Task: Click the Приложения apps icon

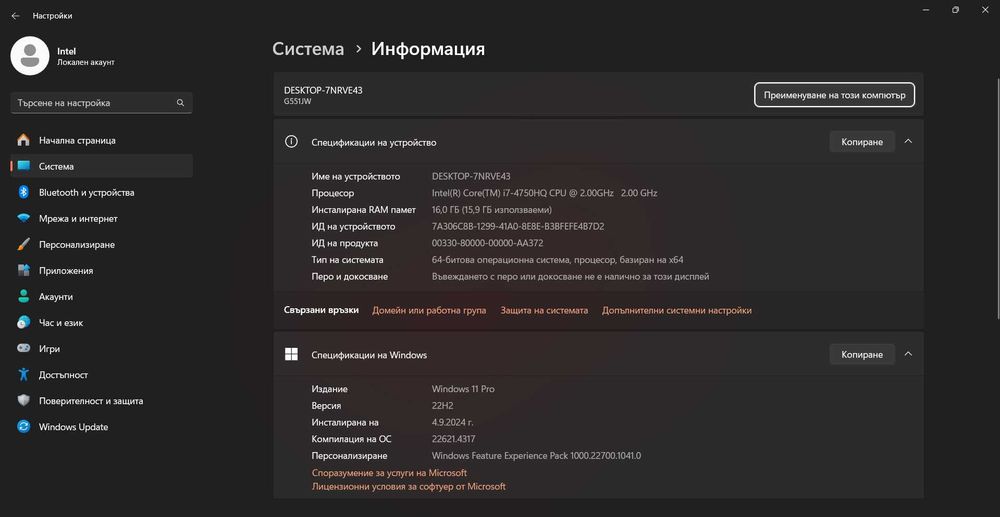Action: click(x=24, y=271)
